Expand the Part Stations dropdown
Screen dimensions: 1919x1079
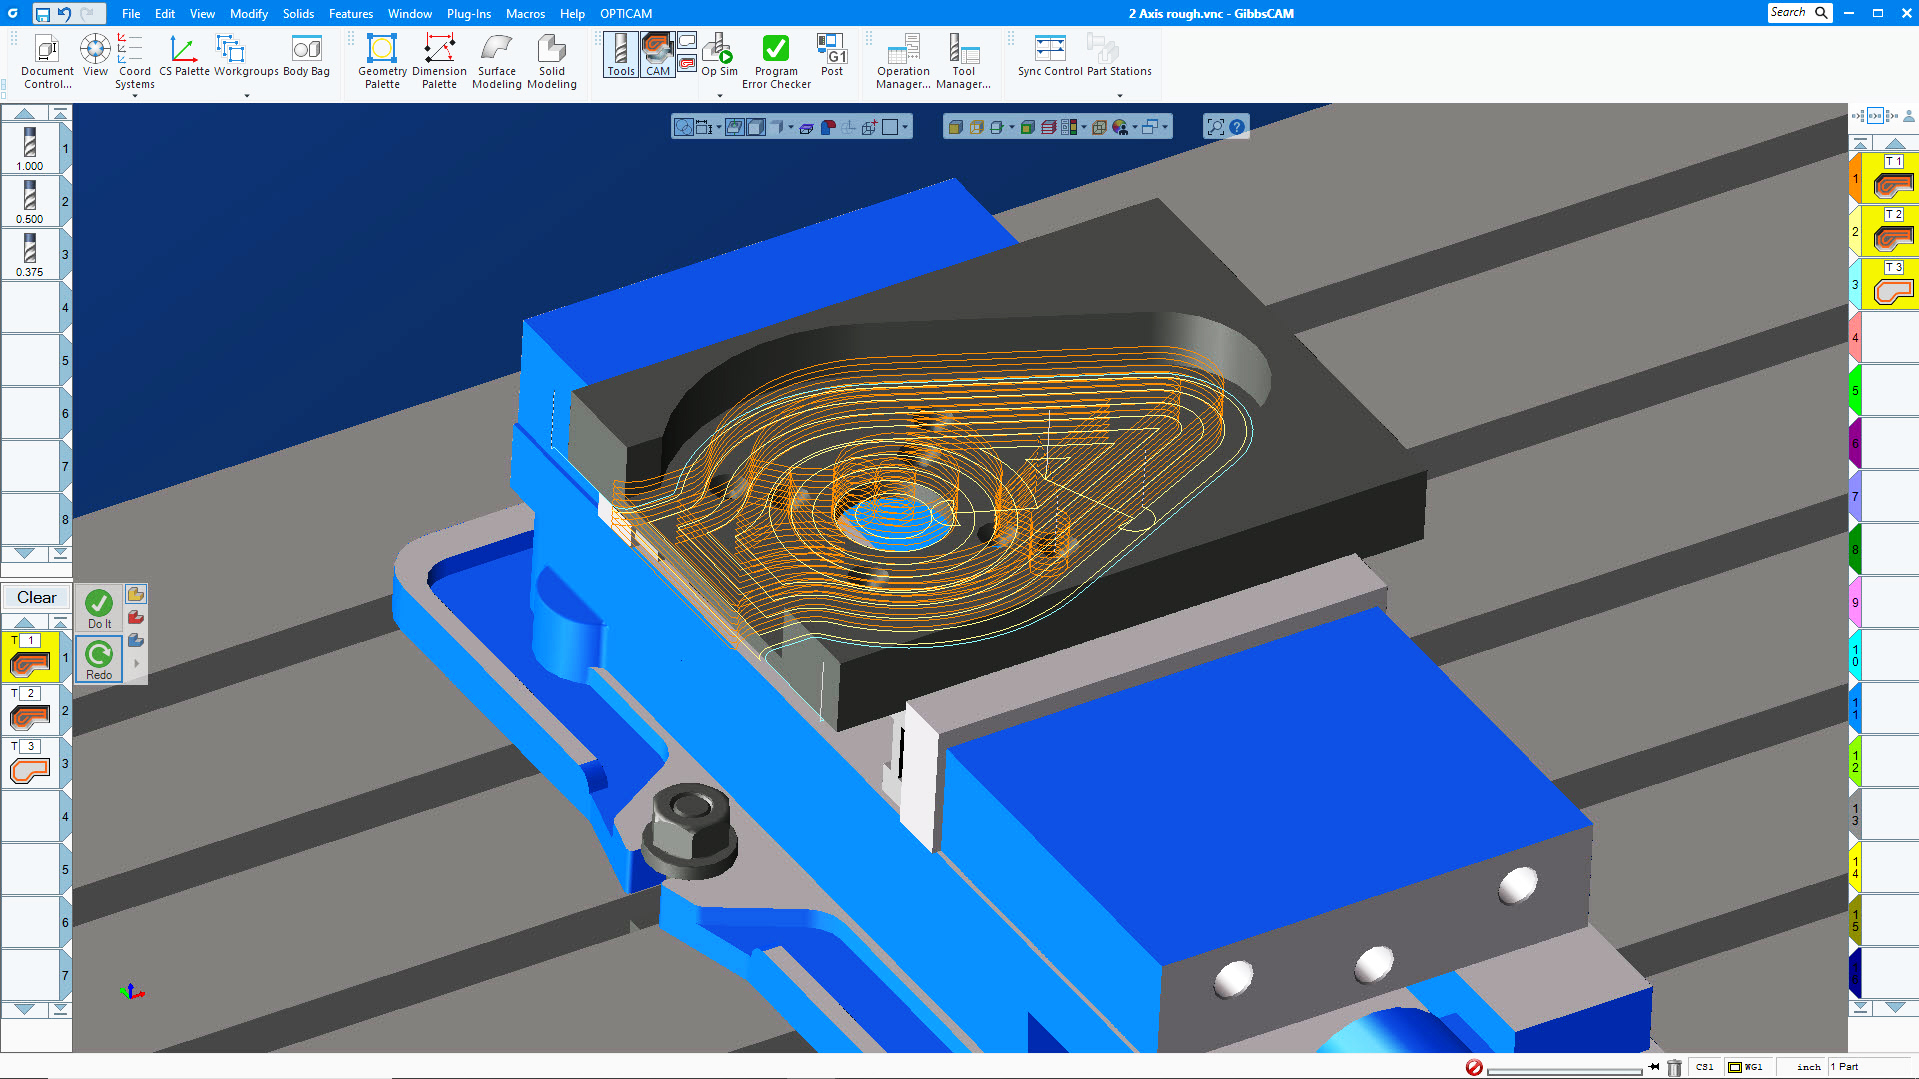pos(1119,96)
